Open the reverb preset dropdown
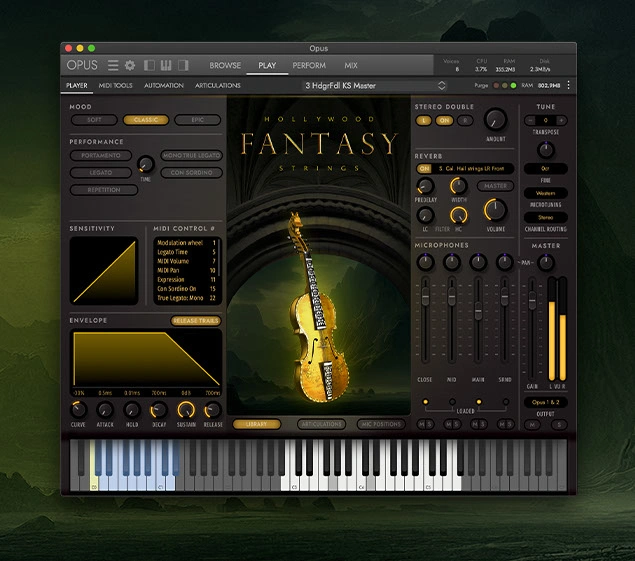Screen dimensions: 635x561 472,169
